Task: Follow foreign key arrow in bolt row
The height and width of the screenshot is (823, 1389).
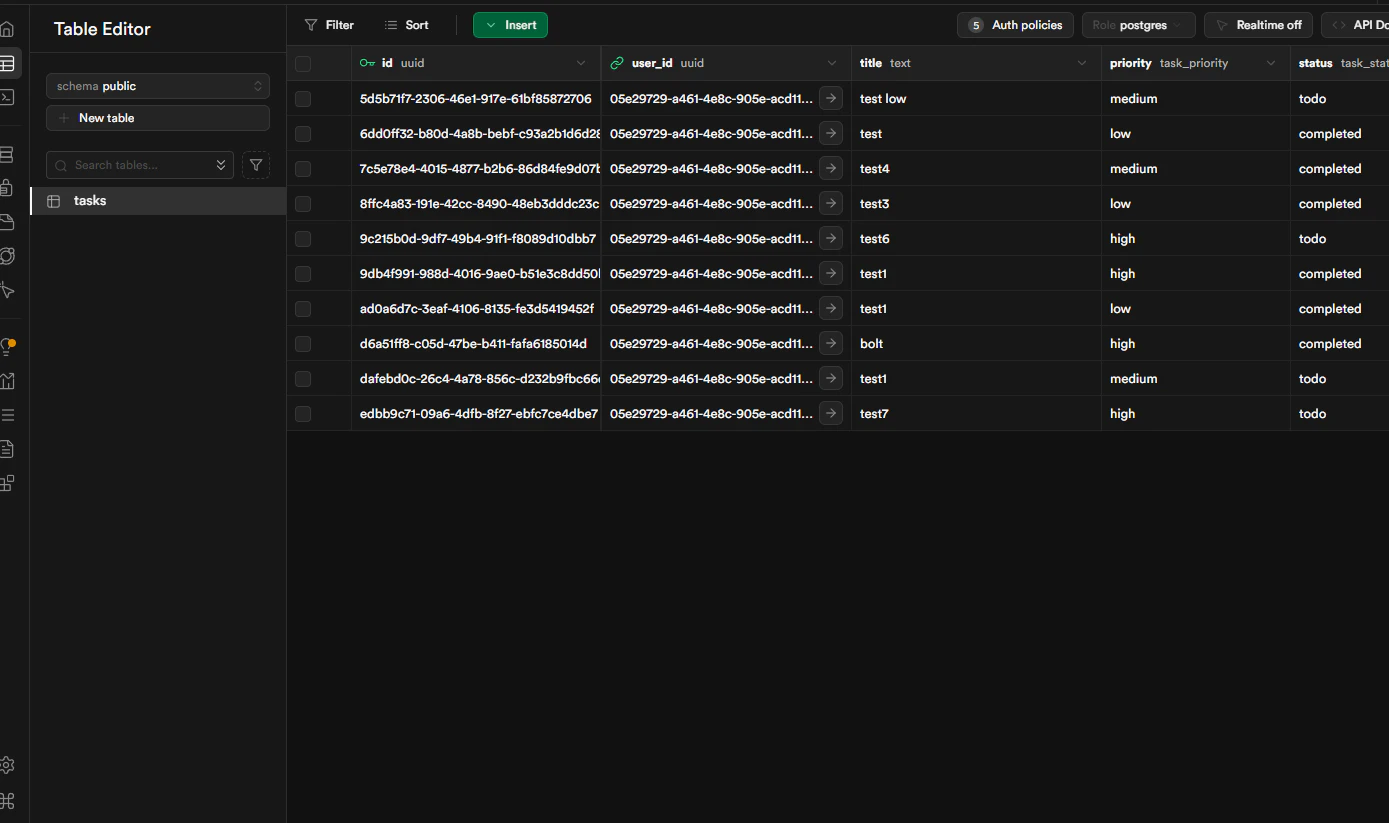Action: pos(831,343)
